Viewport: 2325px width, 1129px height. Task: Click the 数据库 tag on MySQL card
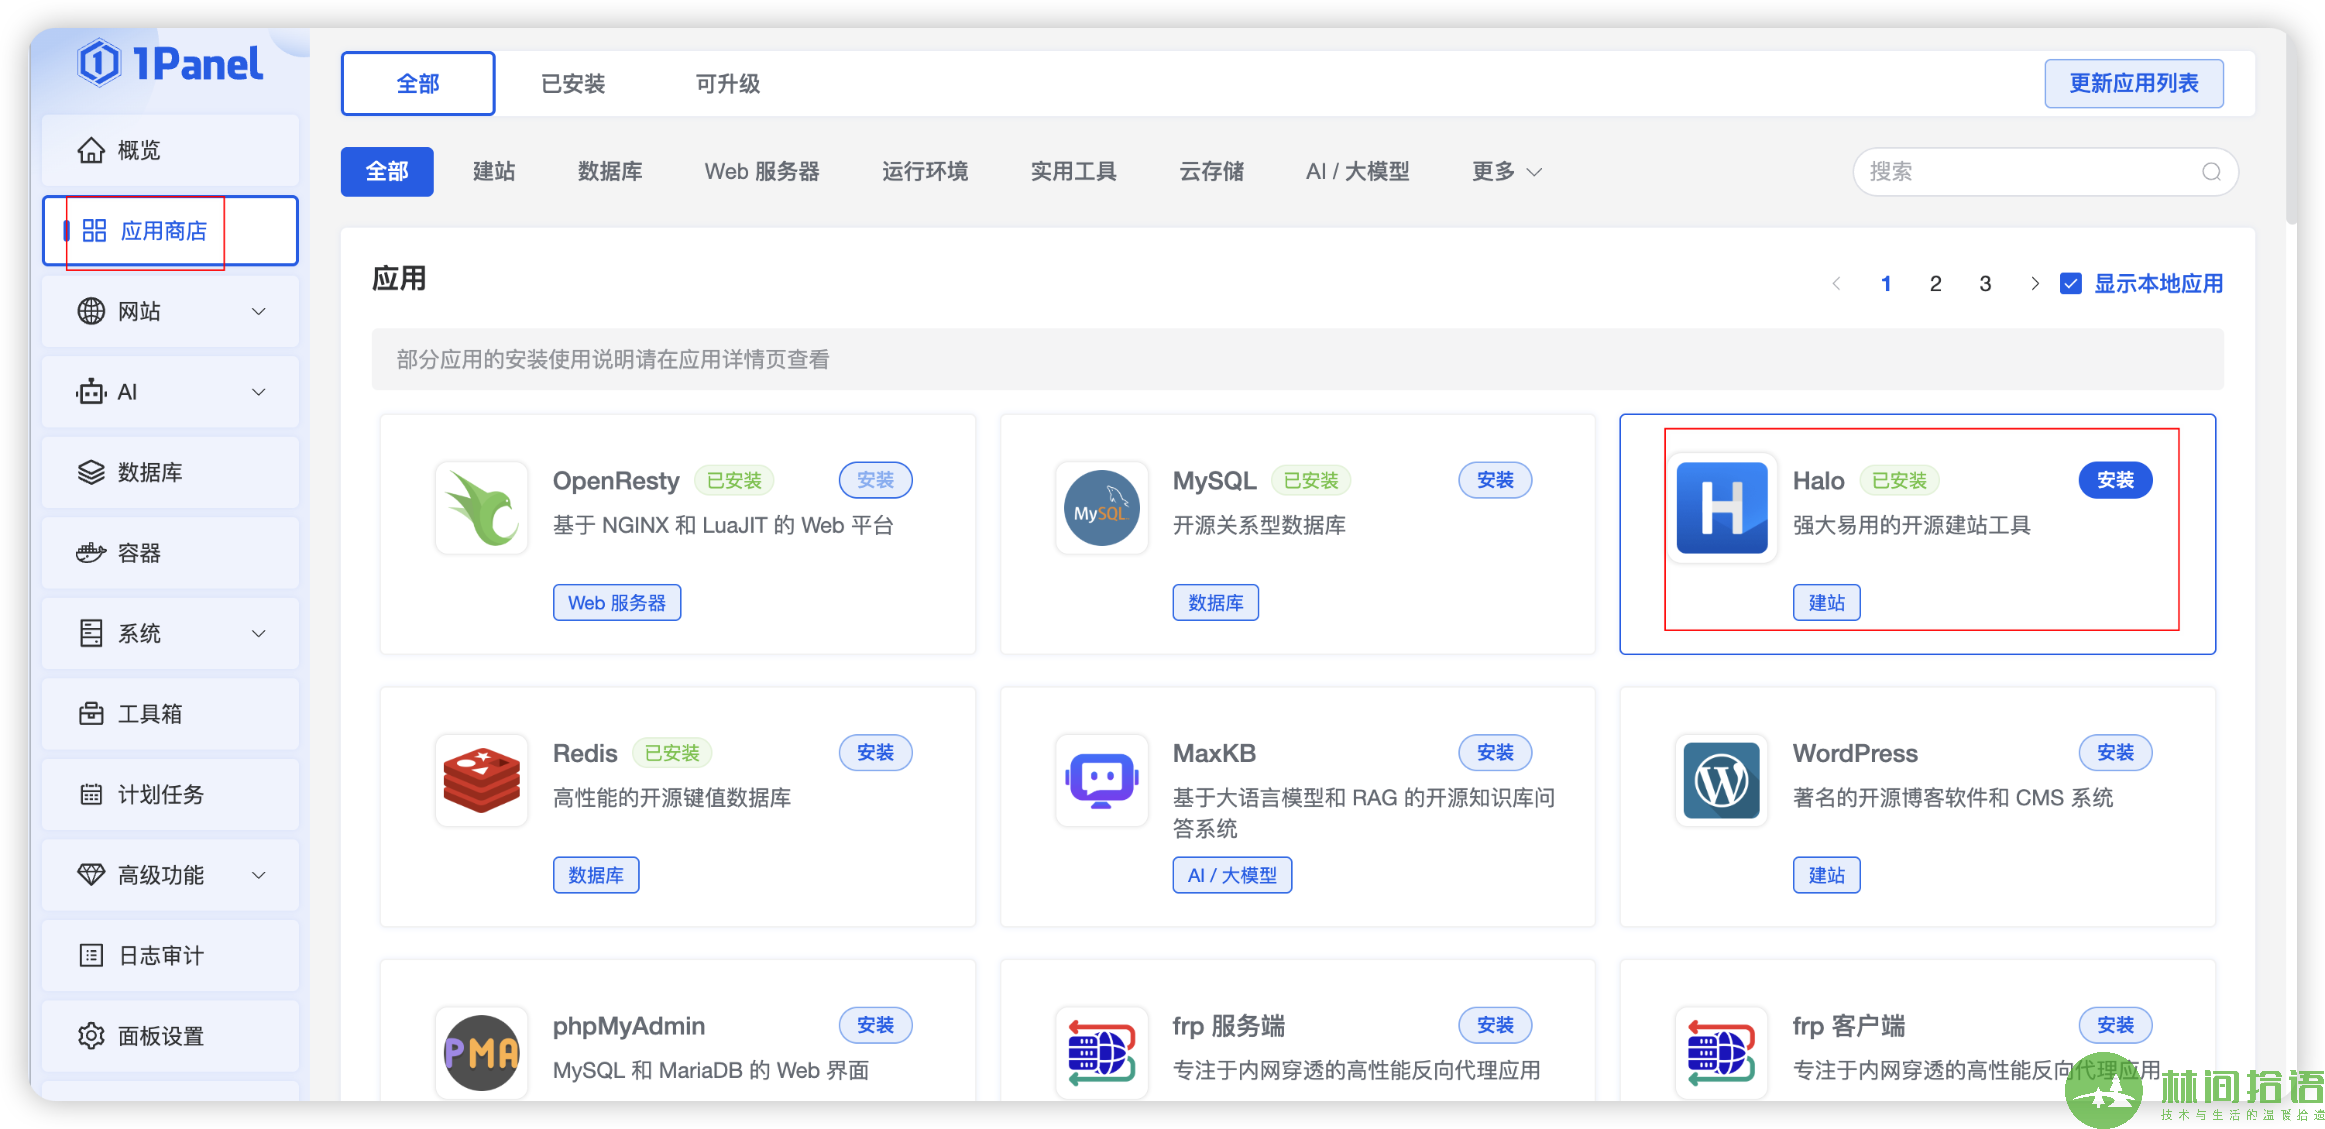tap(1216, 603)
